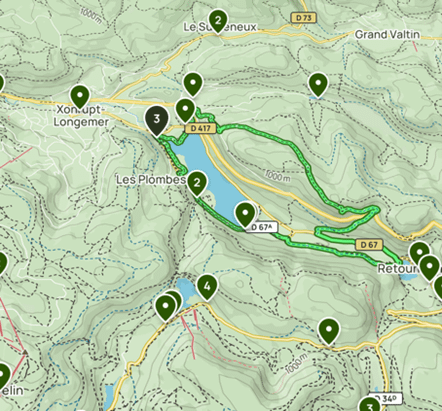
Task: Click the Xonrupt-Longemer town label
Action: [81, 116]
